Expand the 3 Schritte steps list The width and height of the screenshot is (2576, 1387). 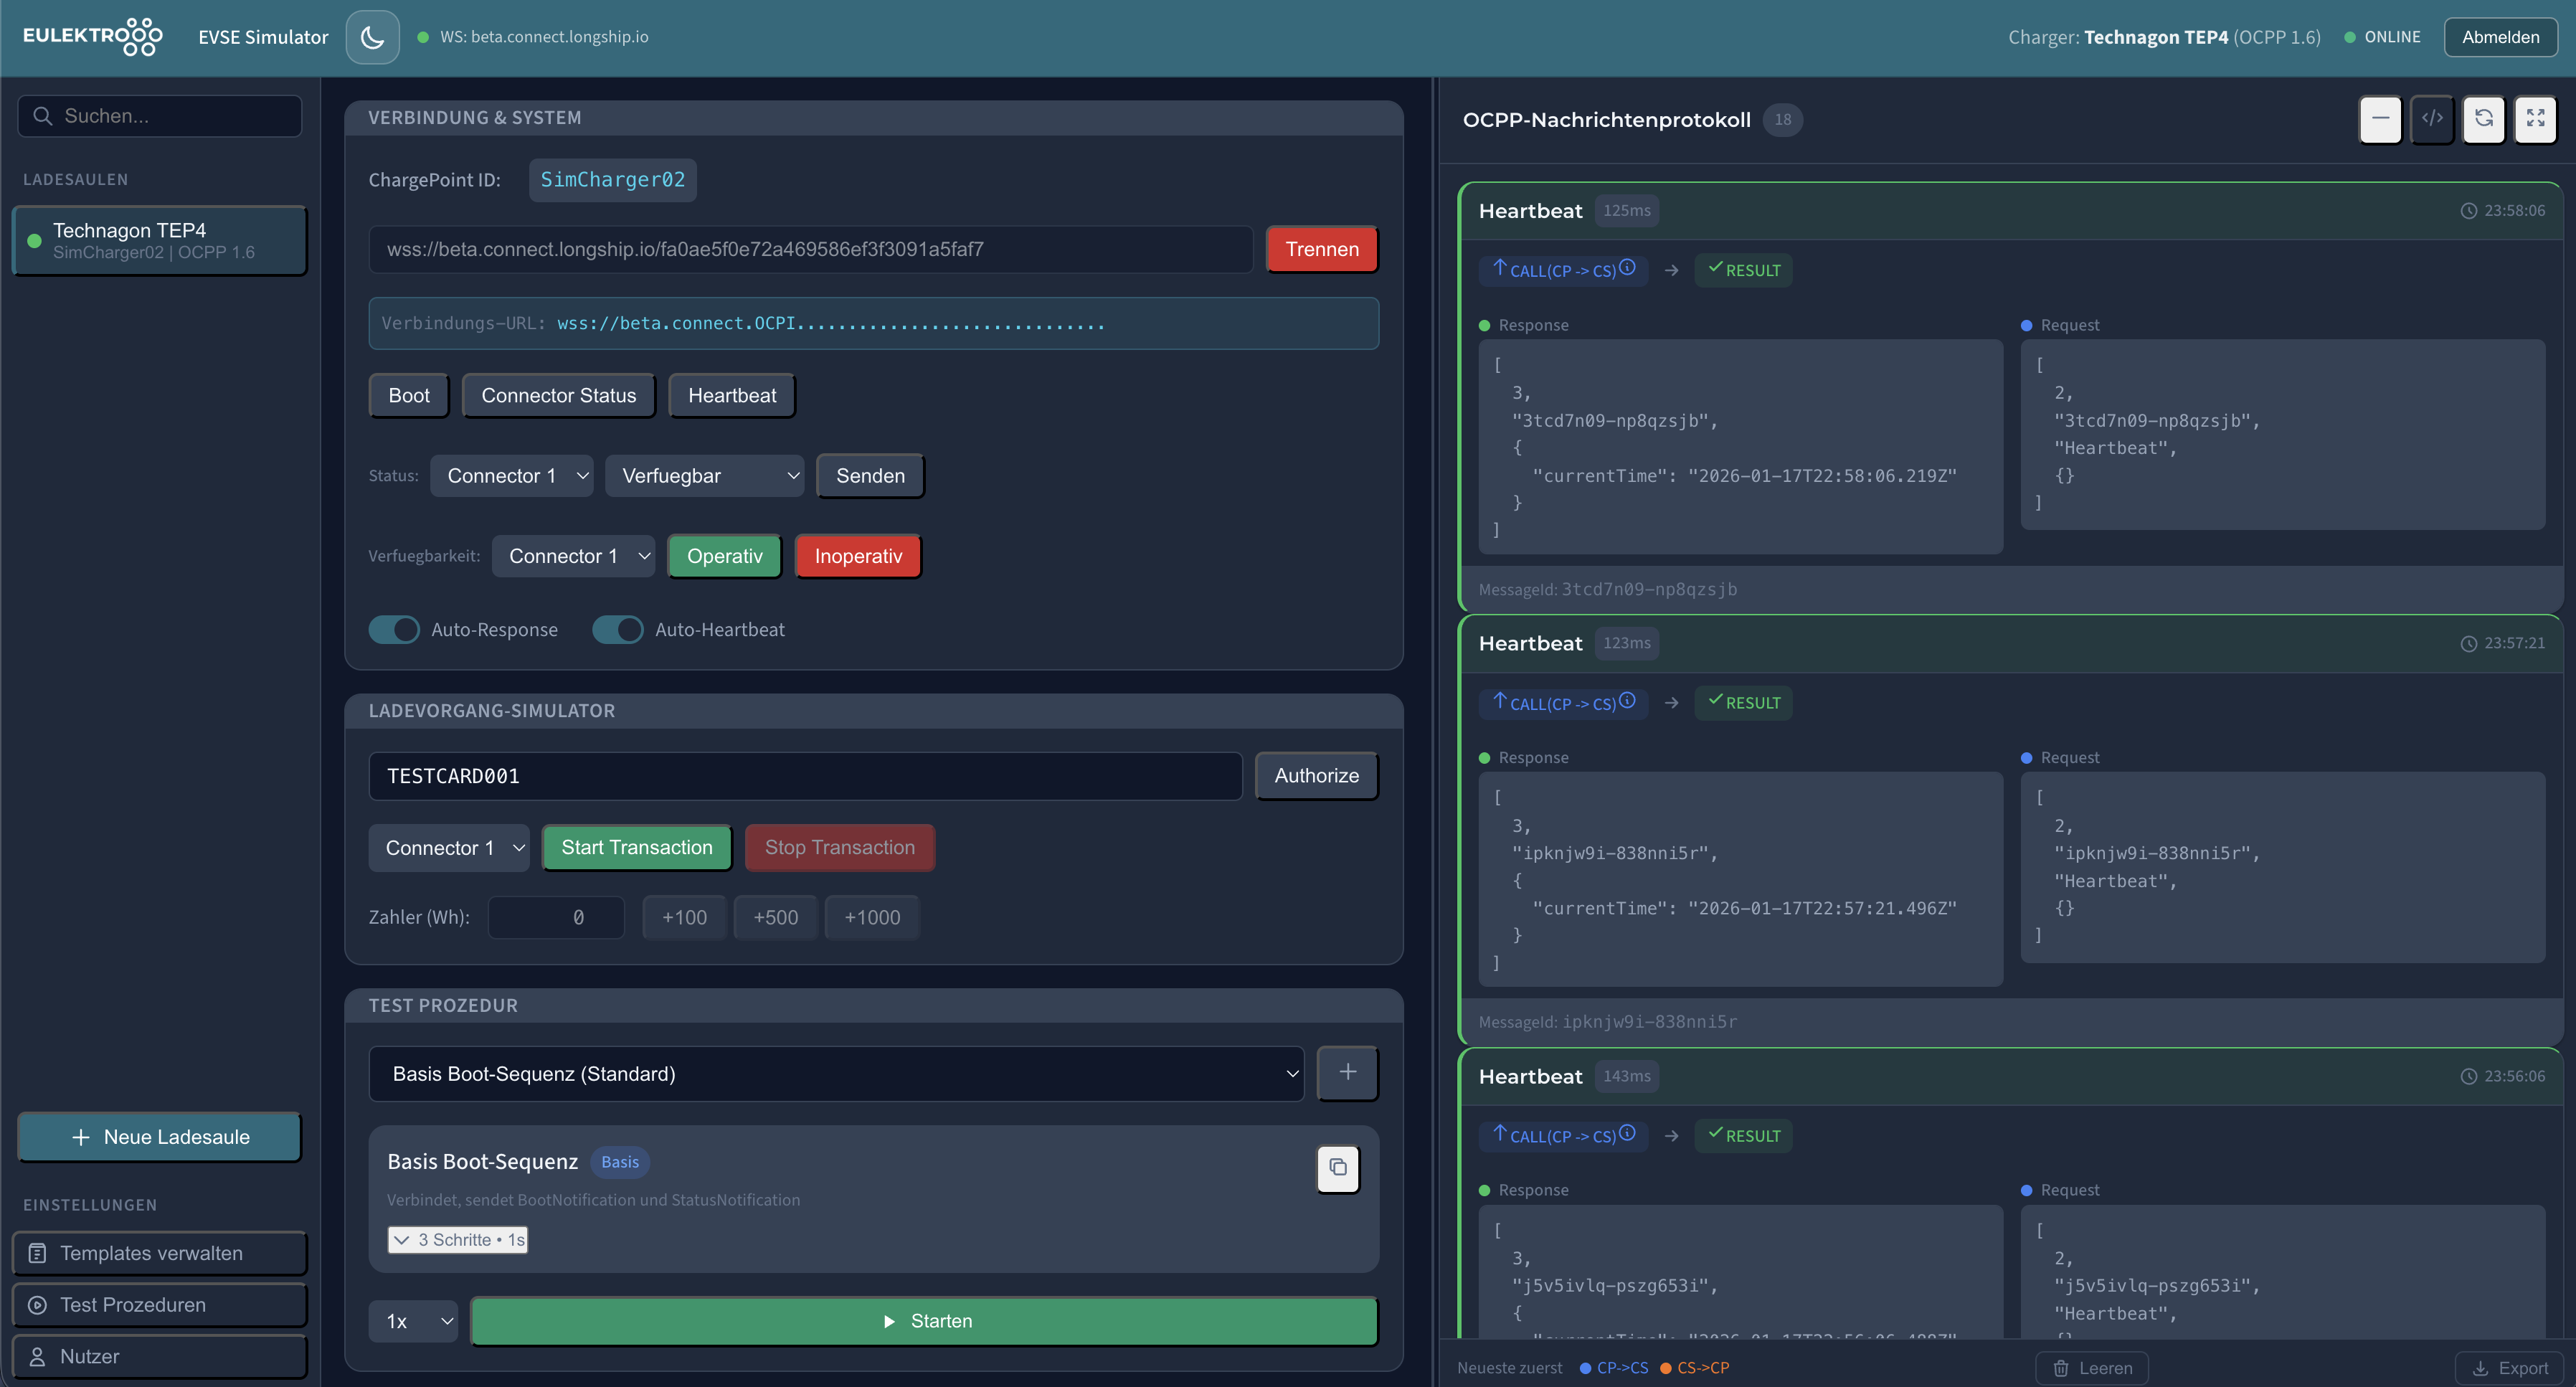tap(457, 1239)
